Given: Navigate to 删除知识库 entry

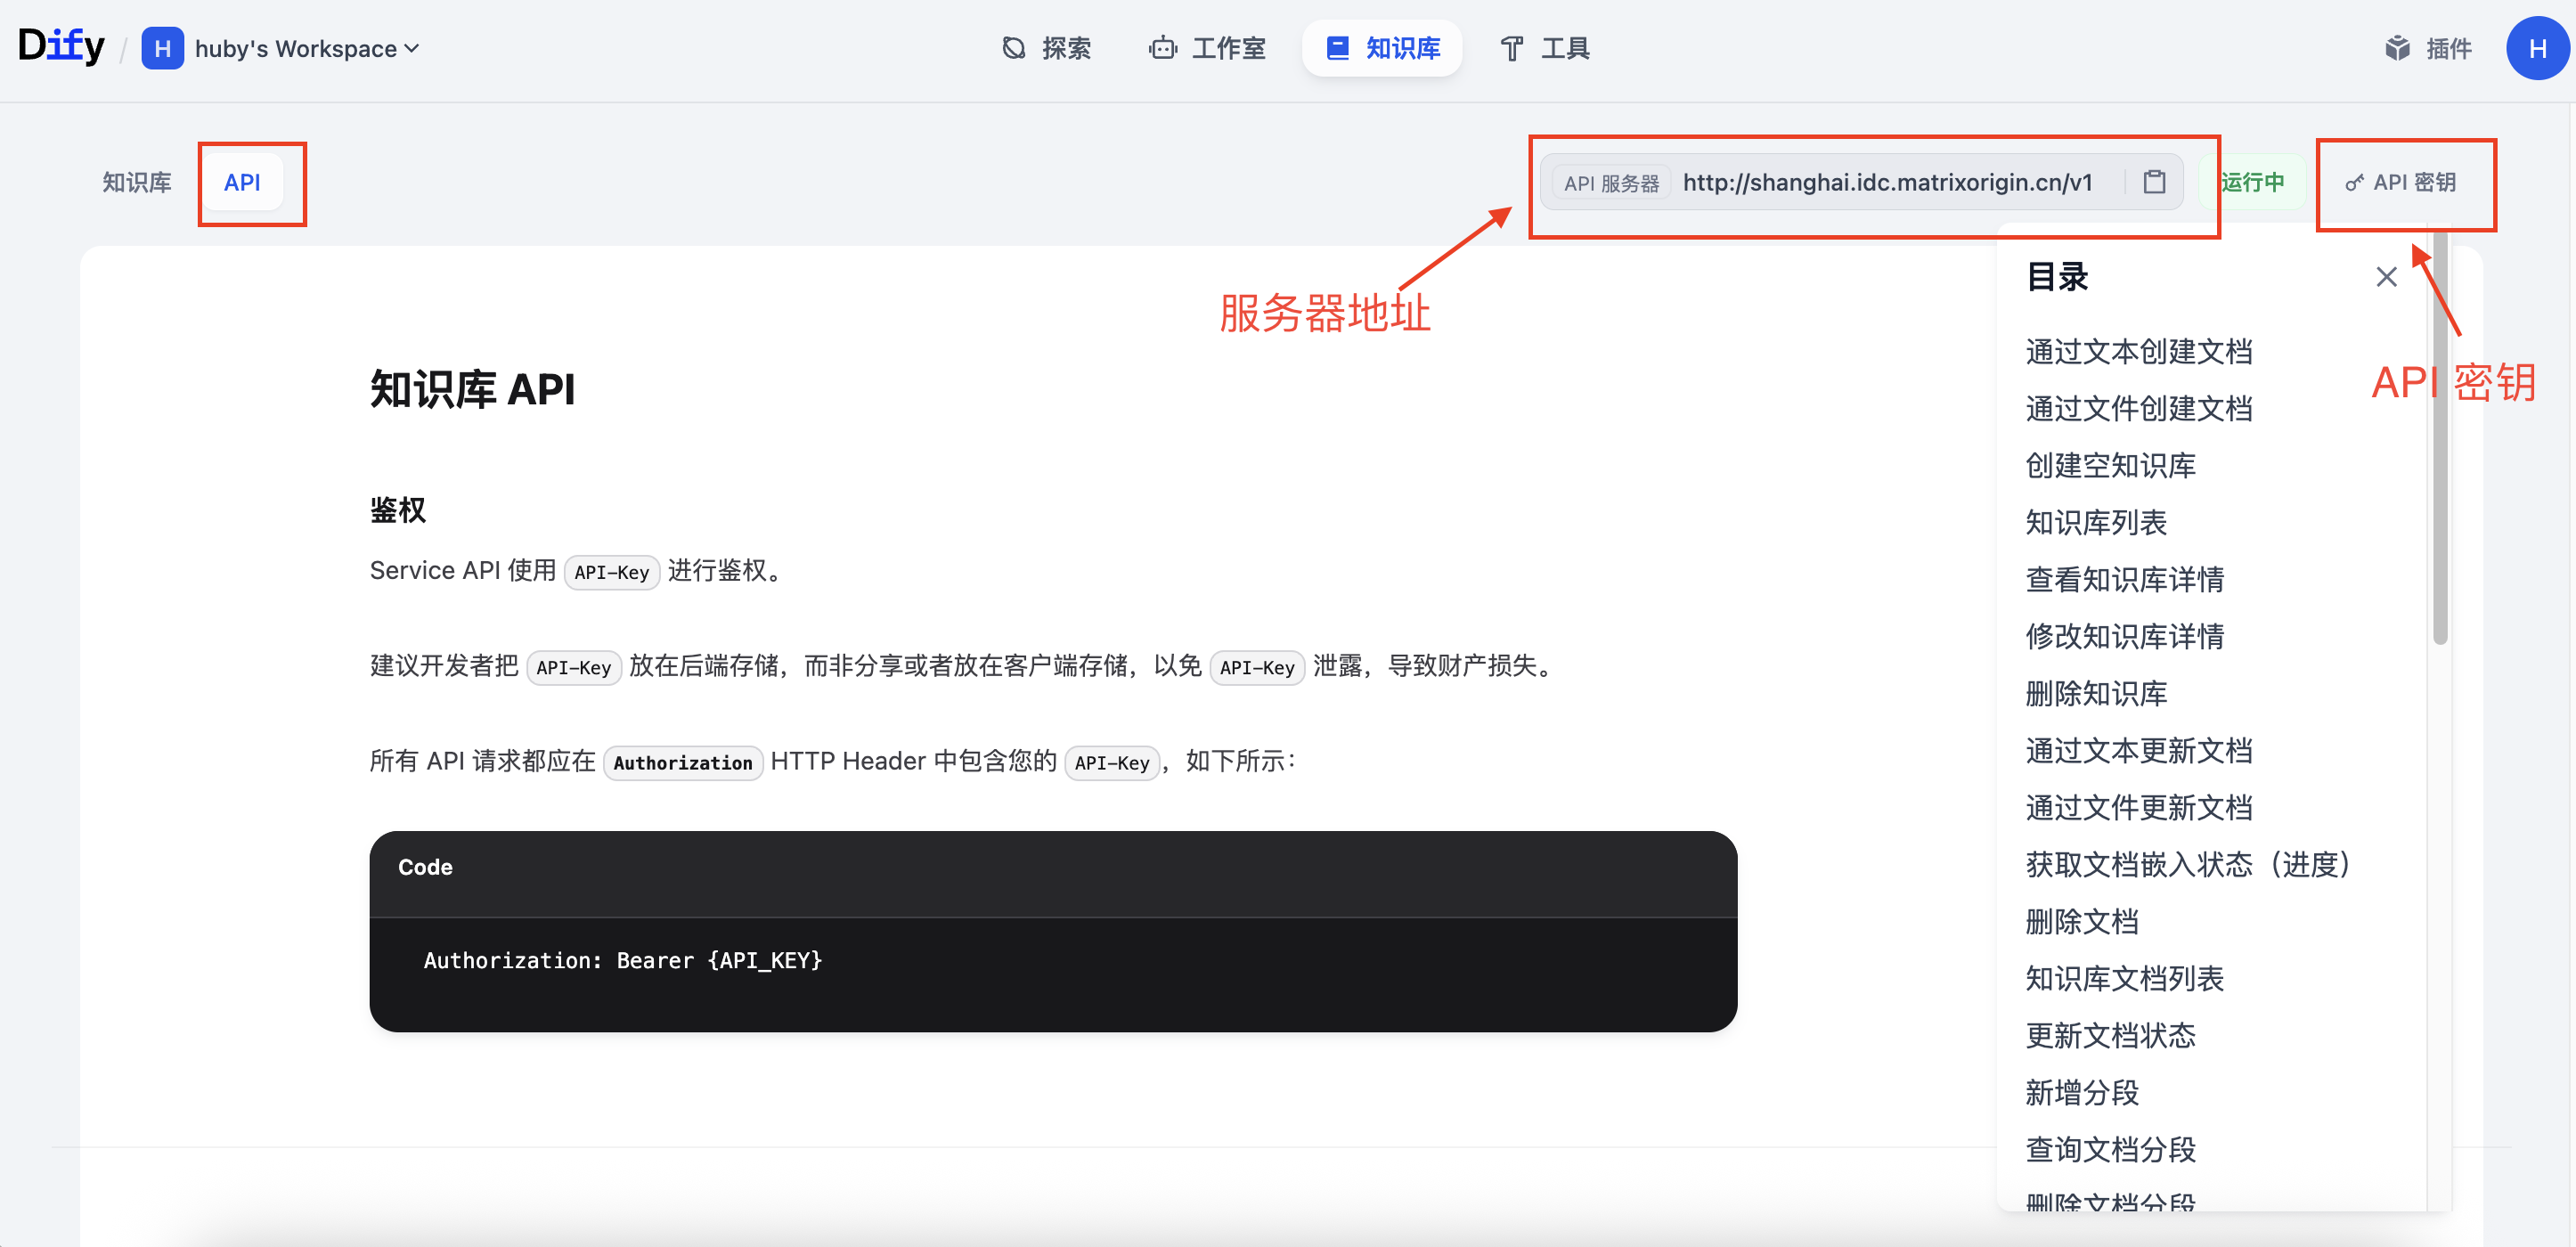Looking at the screenshot, I should tap(2096, 694).
